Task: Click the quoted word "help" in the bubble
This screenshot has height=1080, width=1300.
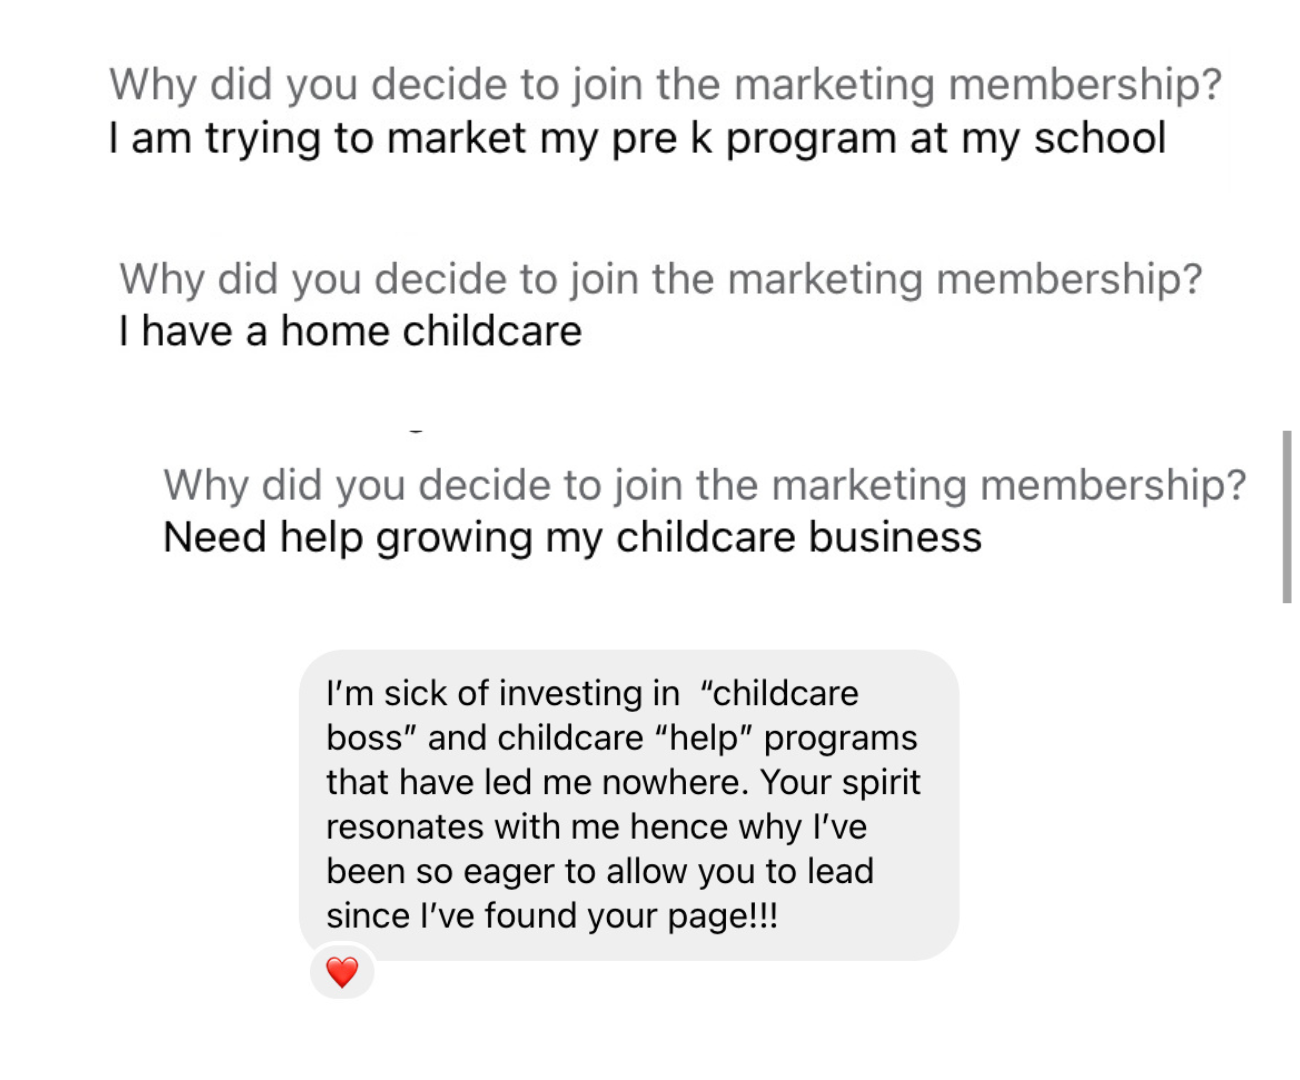Action: 704,738
